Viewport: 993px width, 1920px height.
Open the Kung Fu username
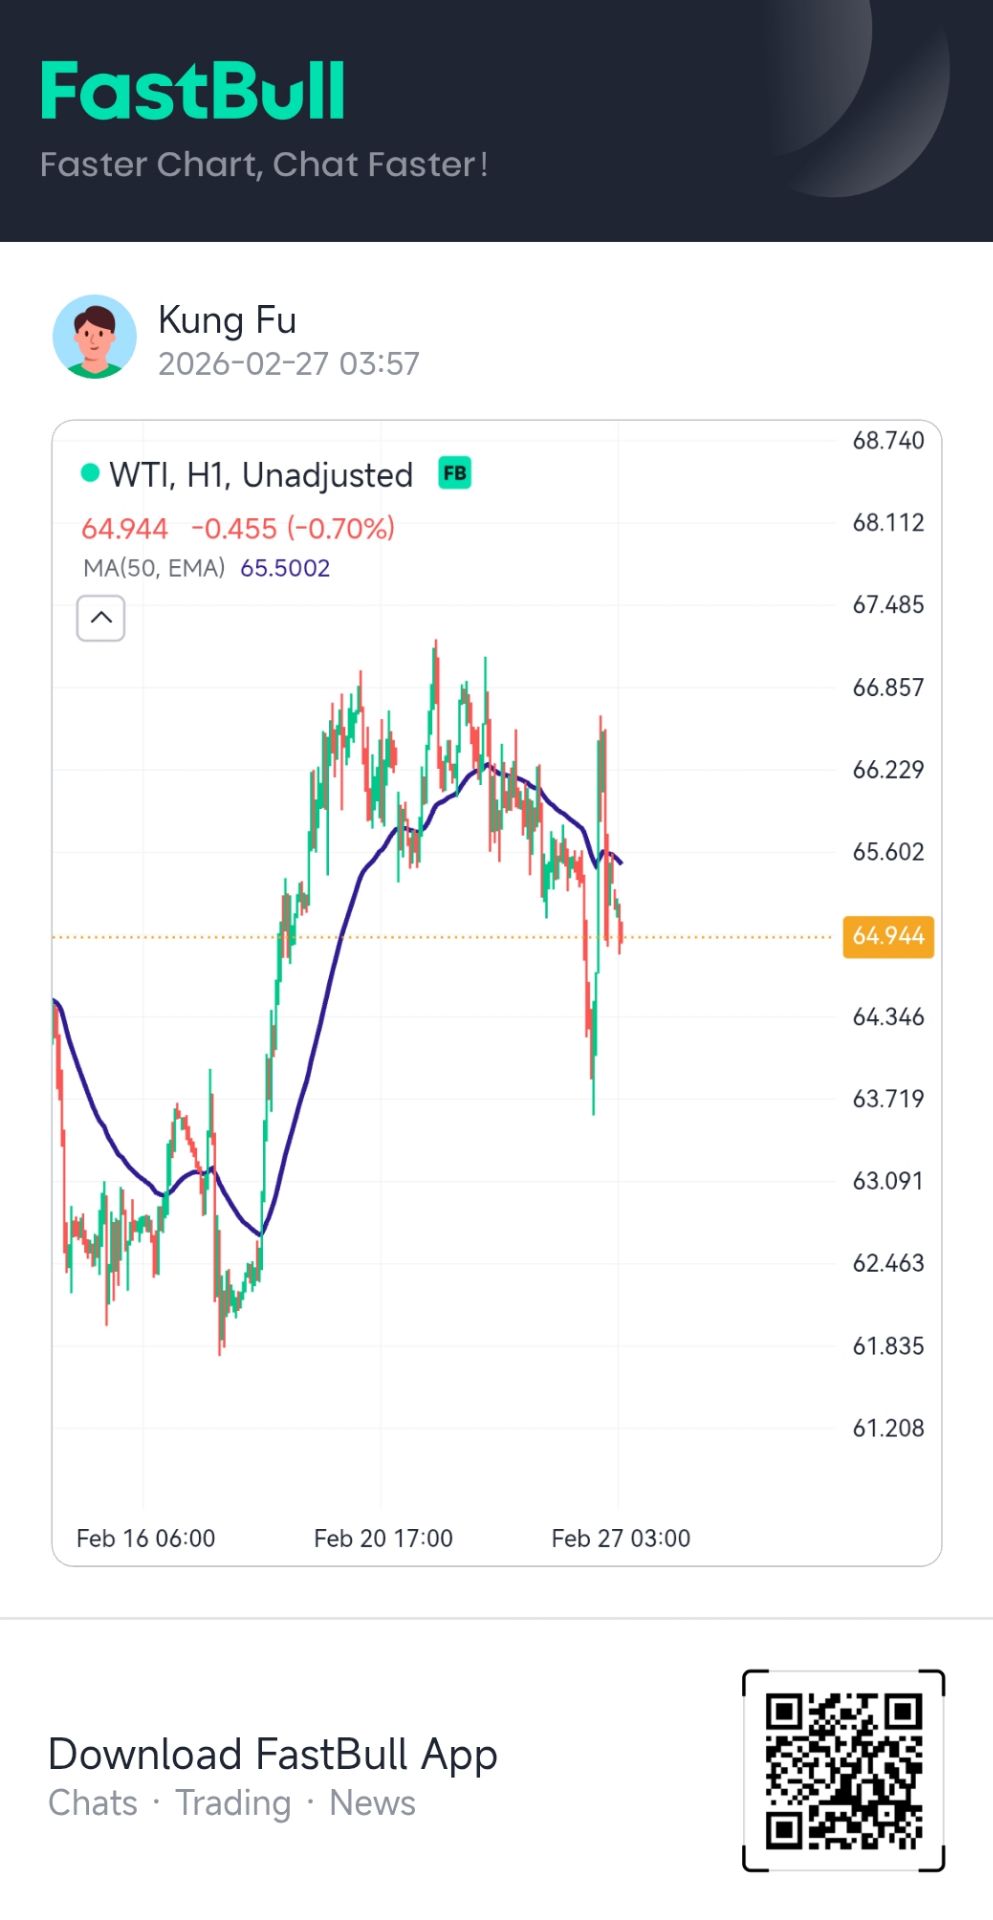tap(227, 320)
